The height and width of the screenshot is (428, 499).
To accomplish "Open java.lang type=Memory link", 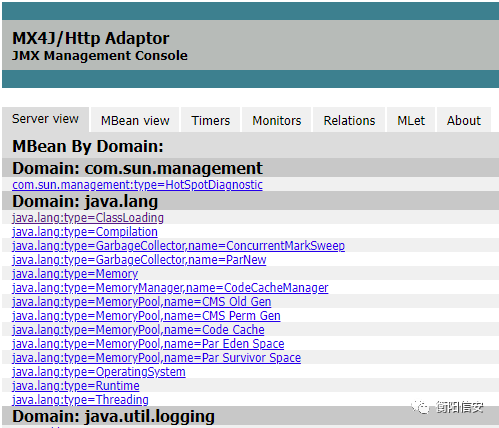I will 75,274.
